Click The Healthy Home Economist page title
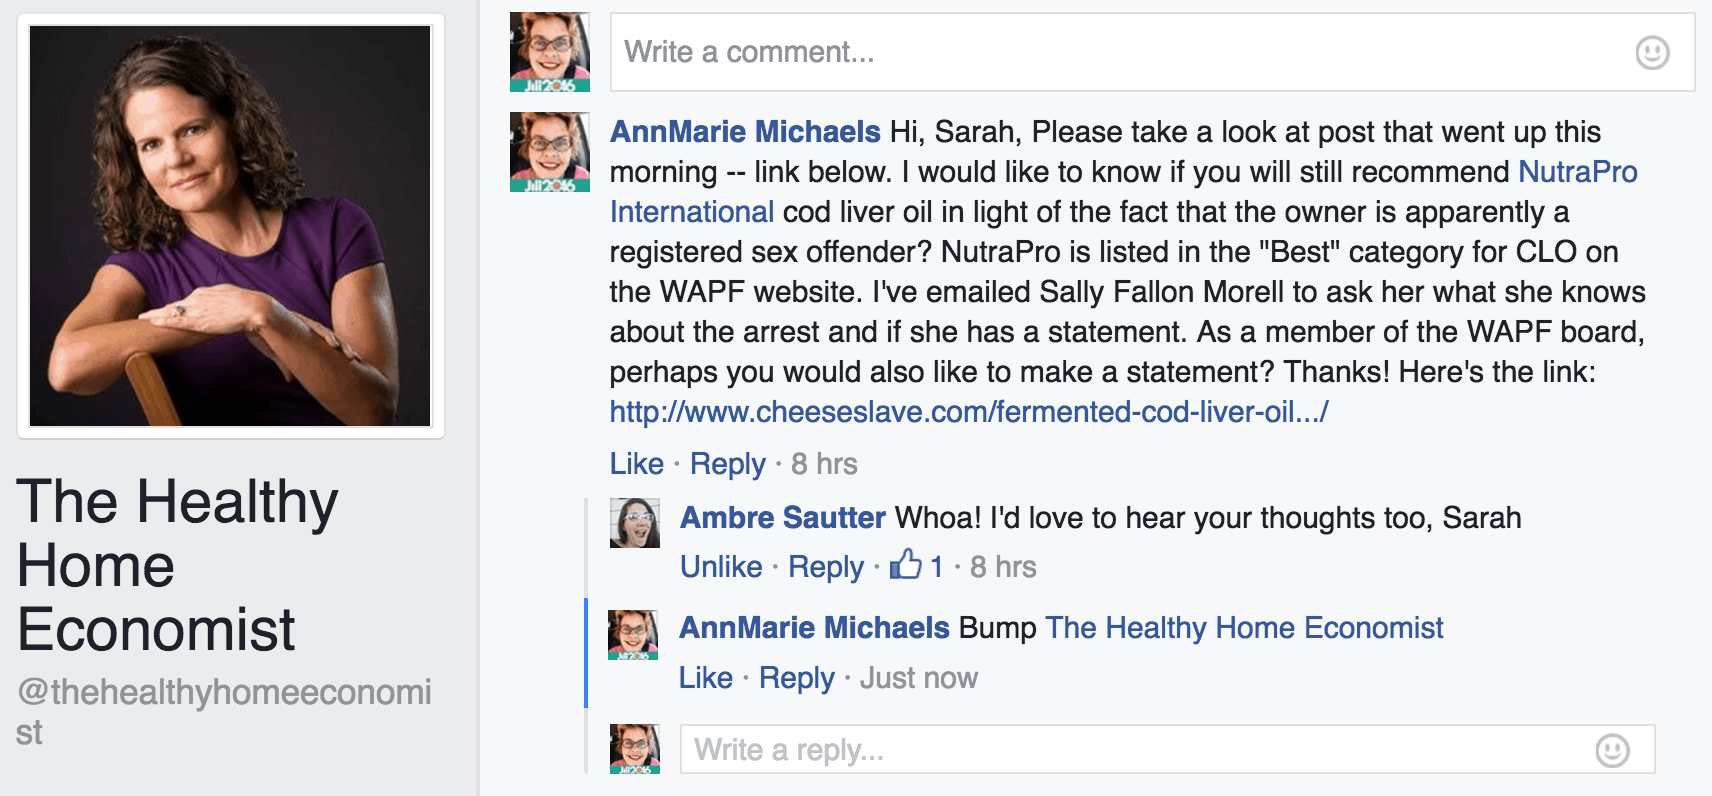This screenshot has height=796, width=1712. point(177,565)
